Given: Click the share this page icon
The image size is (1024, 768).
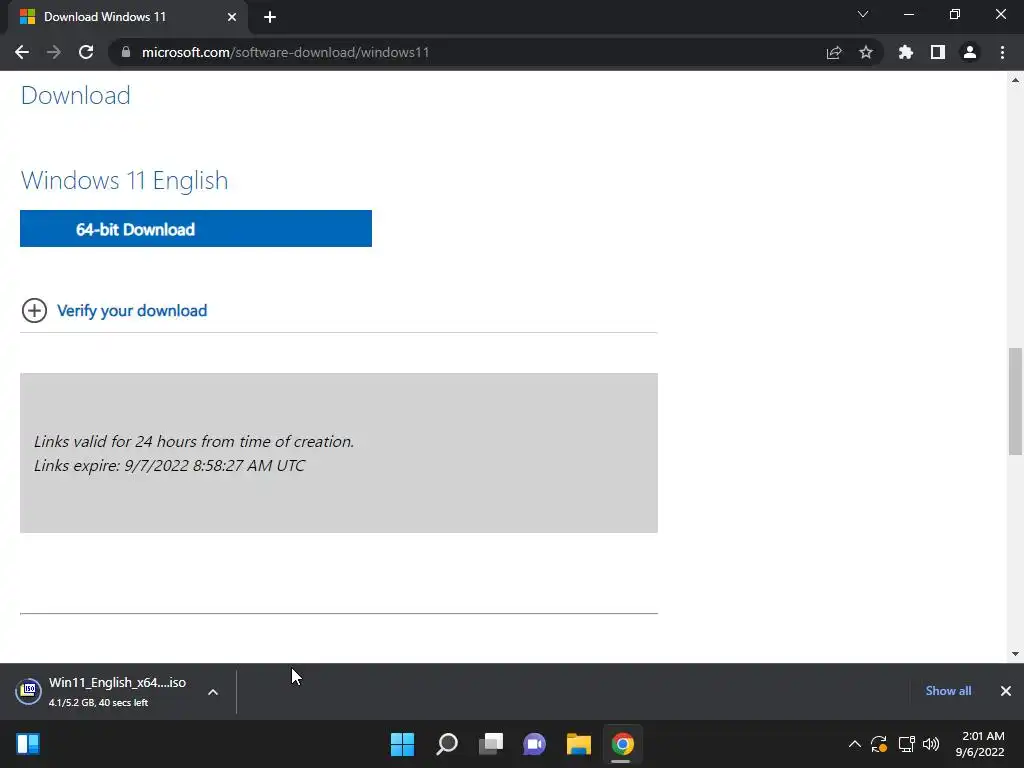Looking at the screenshot, I should [x=834, y=52].
